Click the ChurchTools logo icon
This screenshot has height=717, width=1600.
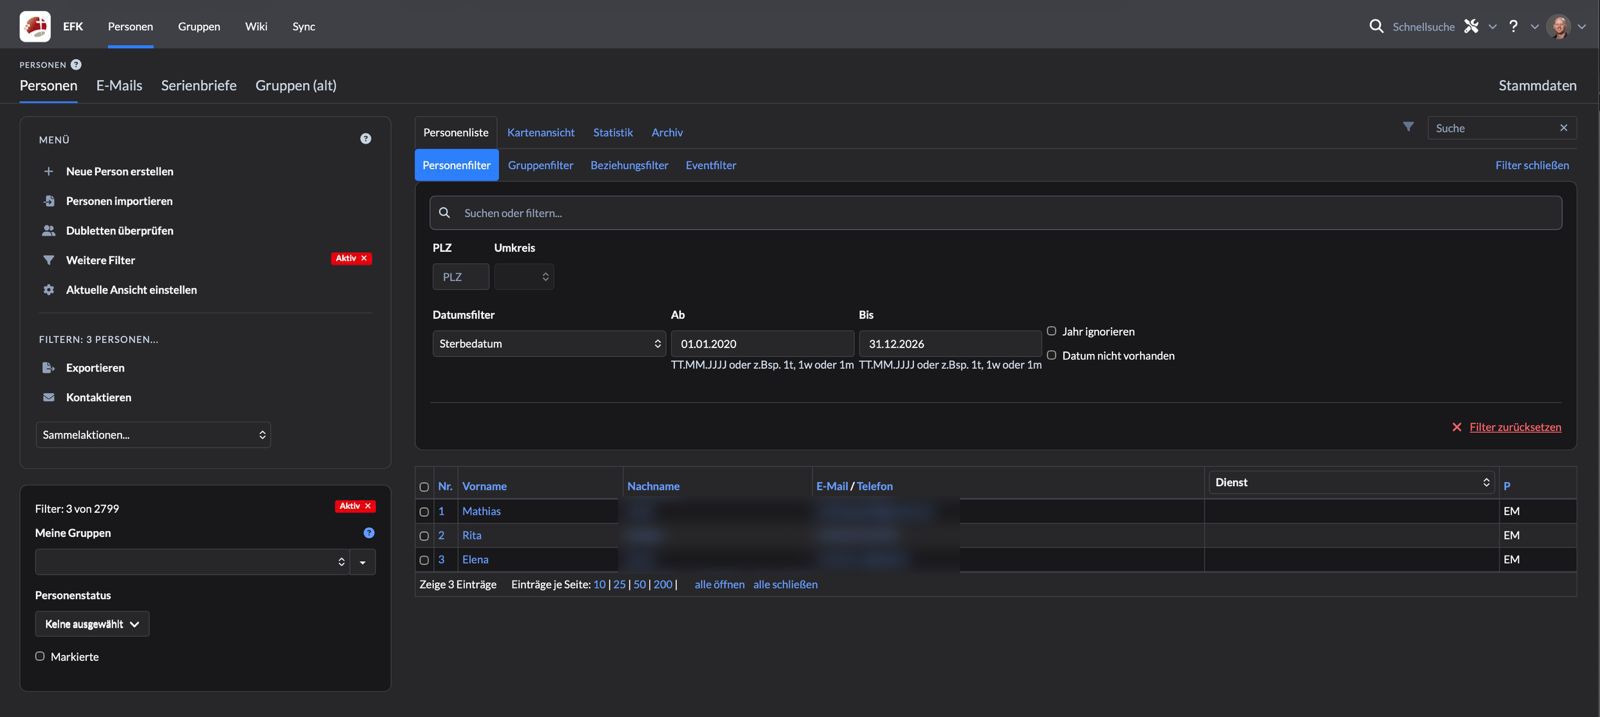pyautogui.click(x=35, y=26)
